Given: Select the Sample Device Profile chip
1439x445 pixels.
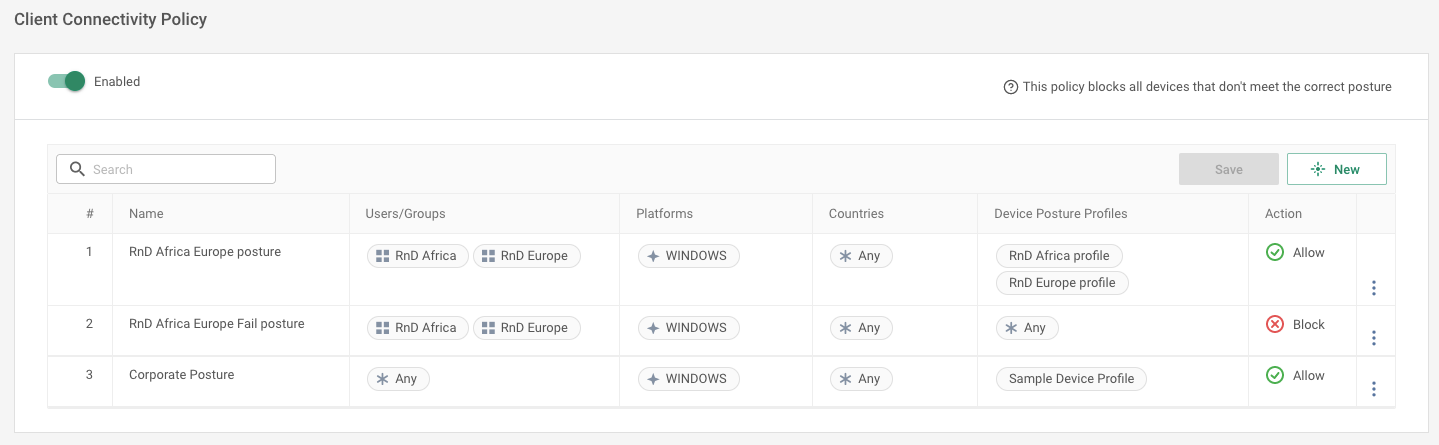Looking at the screenshot, I should tap(1071, 379).
